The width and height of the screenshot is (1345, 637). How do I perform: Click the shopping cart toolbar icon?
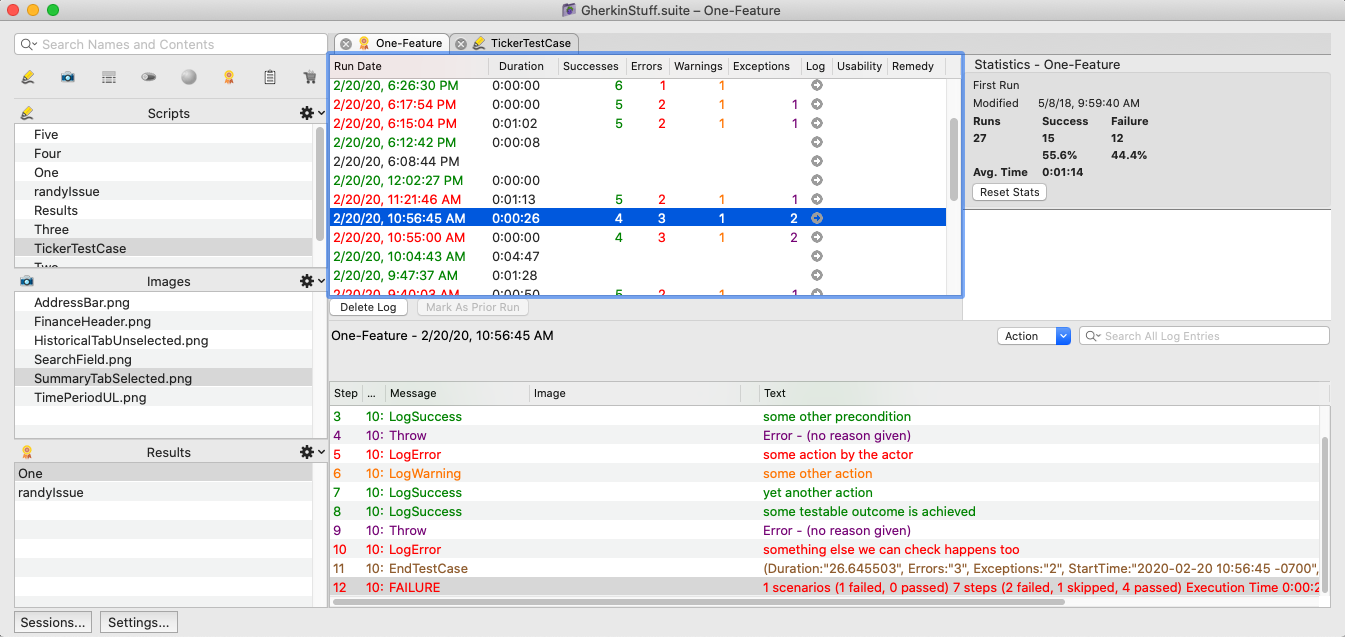coord(310,77)
